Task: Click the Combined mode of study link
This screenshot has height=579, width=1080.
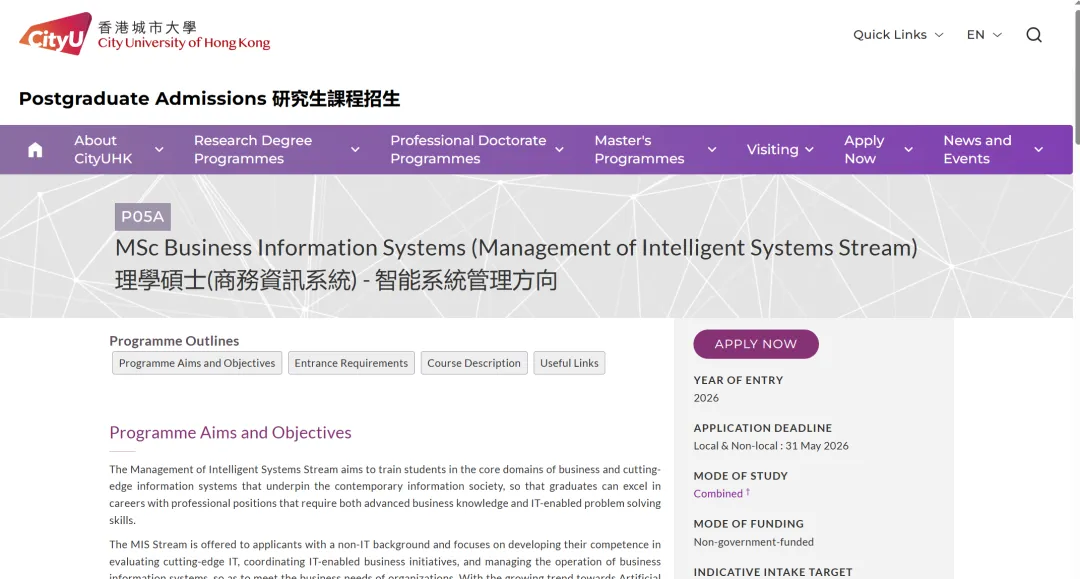Action: coord(718,494)
